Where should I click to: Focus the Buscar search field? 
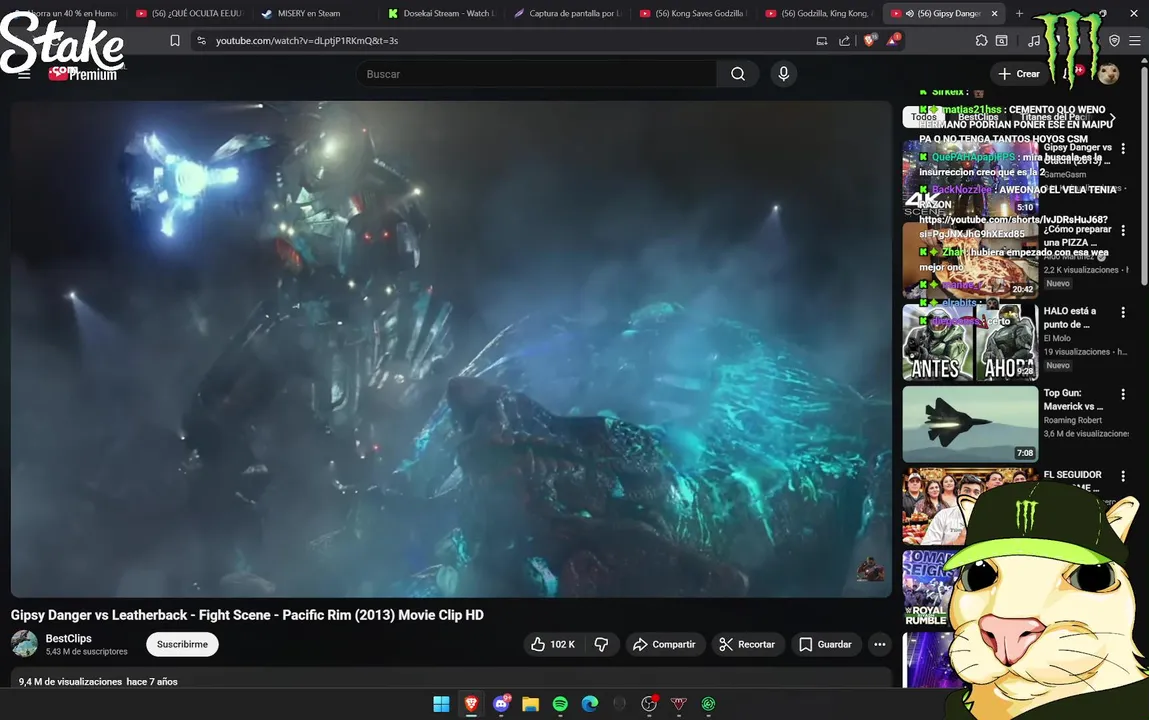[x=536, y=74]
